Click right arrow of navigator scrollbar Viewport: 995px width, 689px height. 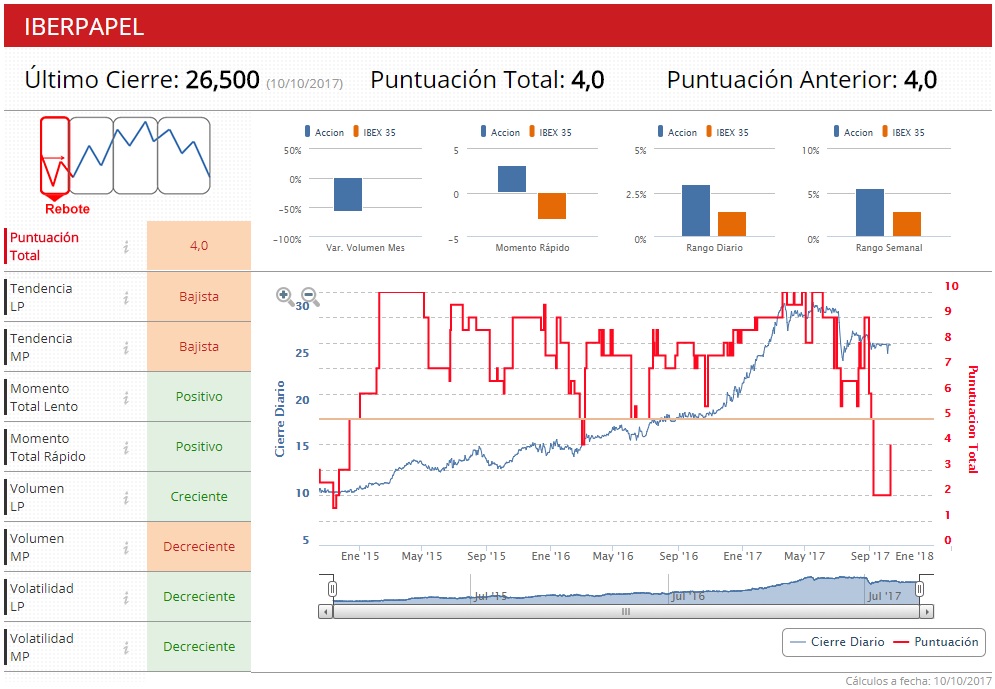[x=926, y=612]
